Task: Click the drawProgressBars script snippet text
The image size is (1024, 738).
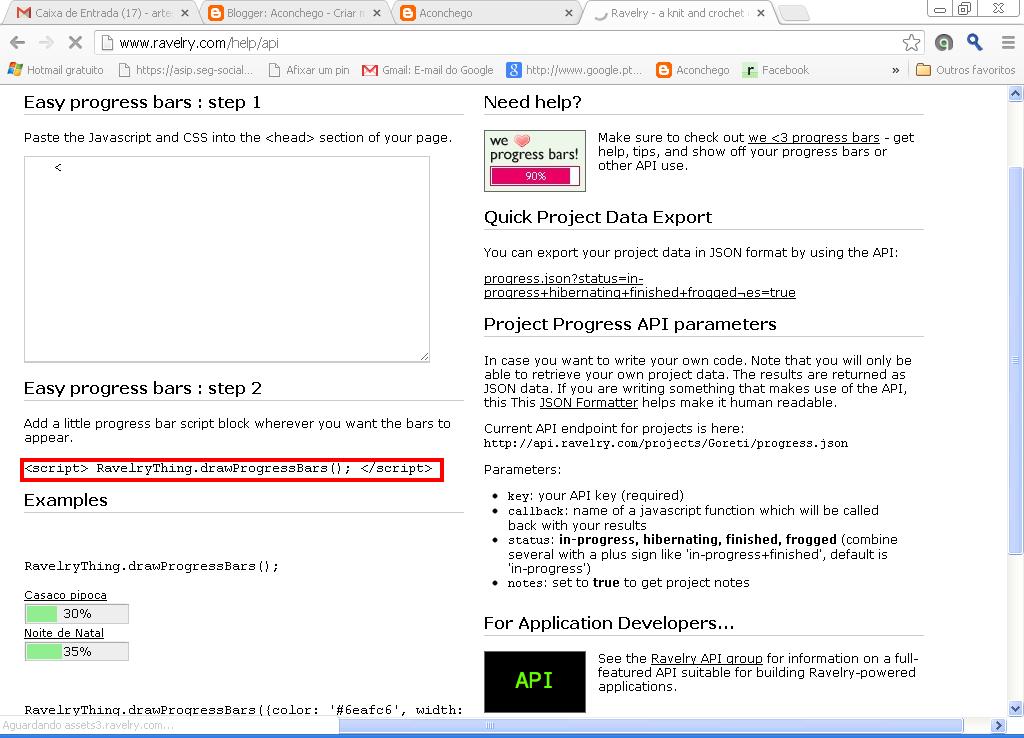Action: [229, 468]
